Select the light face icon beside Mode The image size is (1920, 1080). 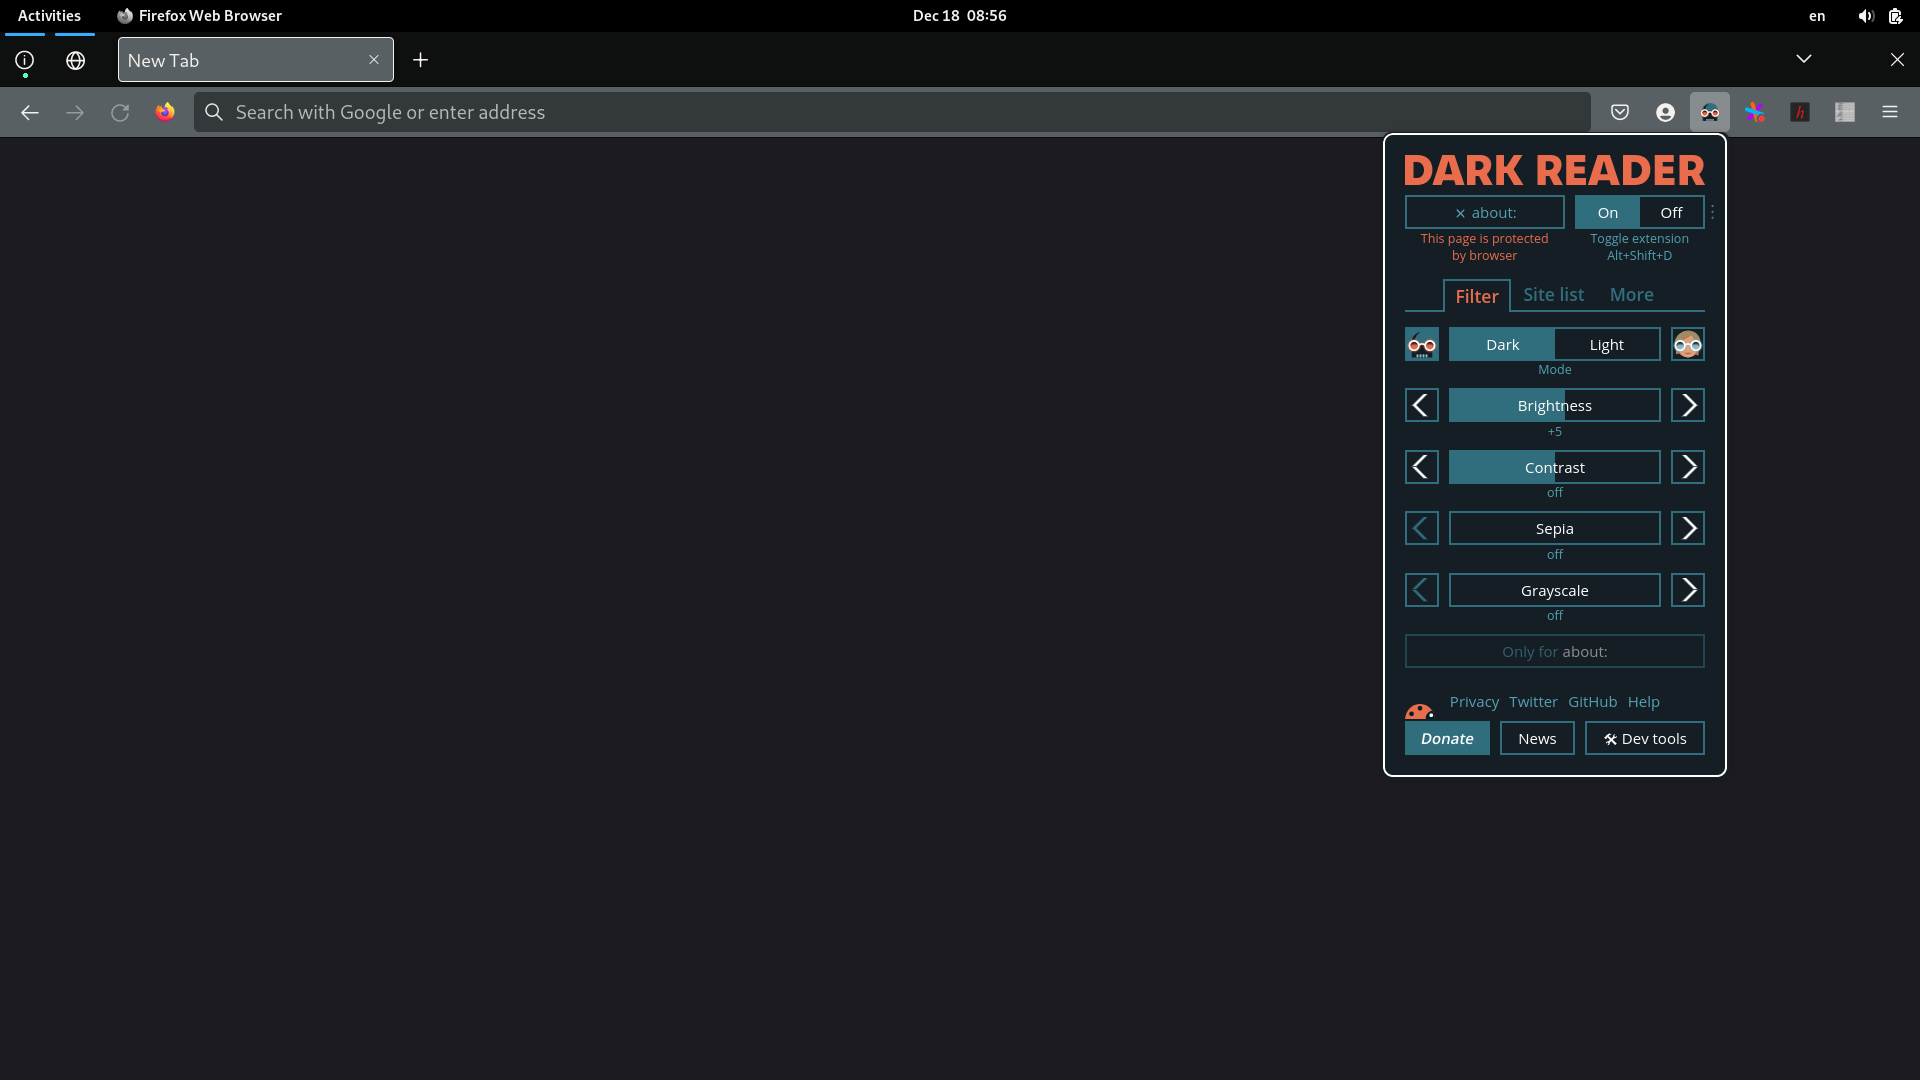tap(1688, 344)
